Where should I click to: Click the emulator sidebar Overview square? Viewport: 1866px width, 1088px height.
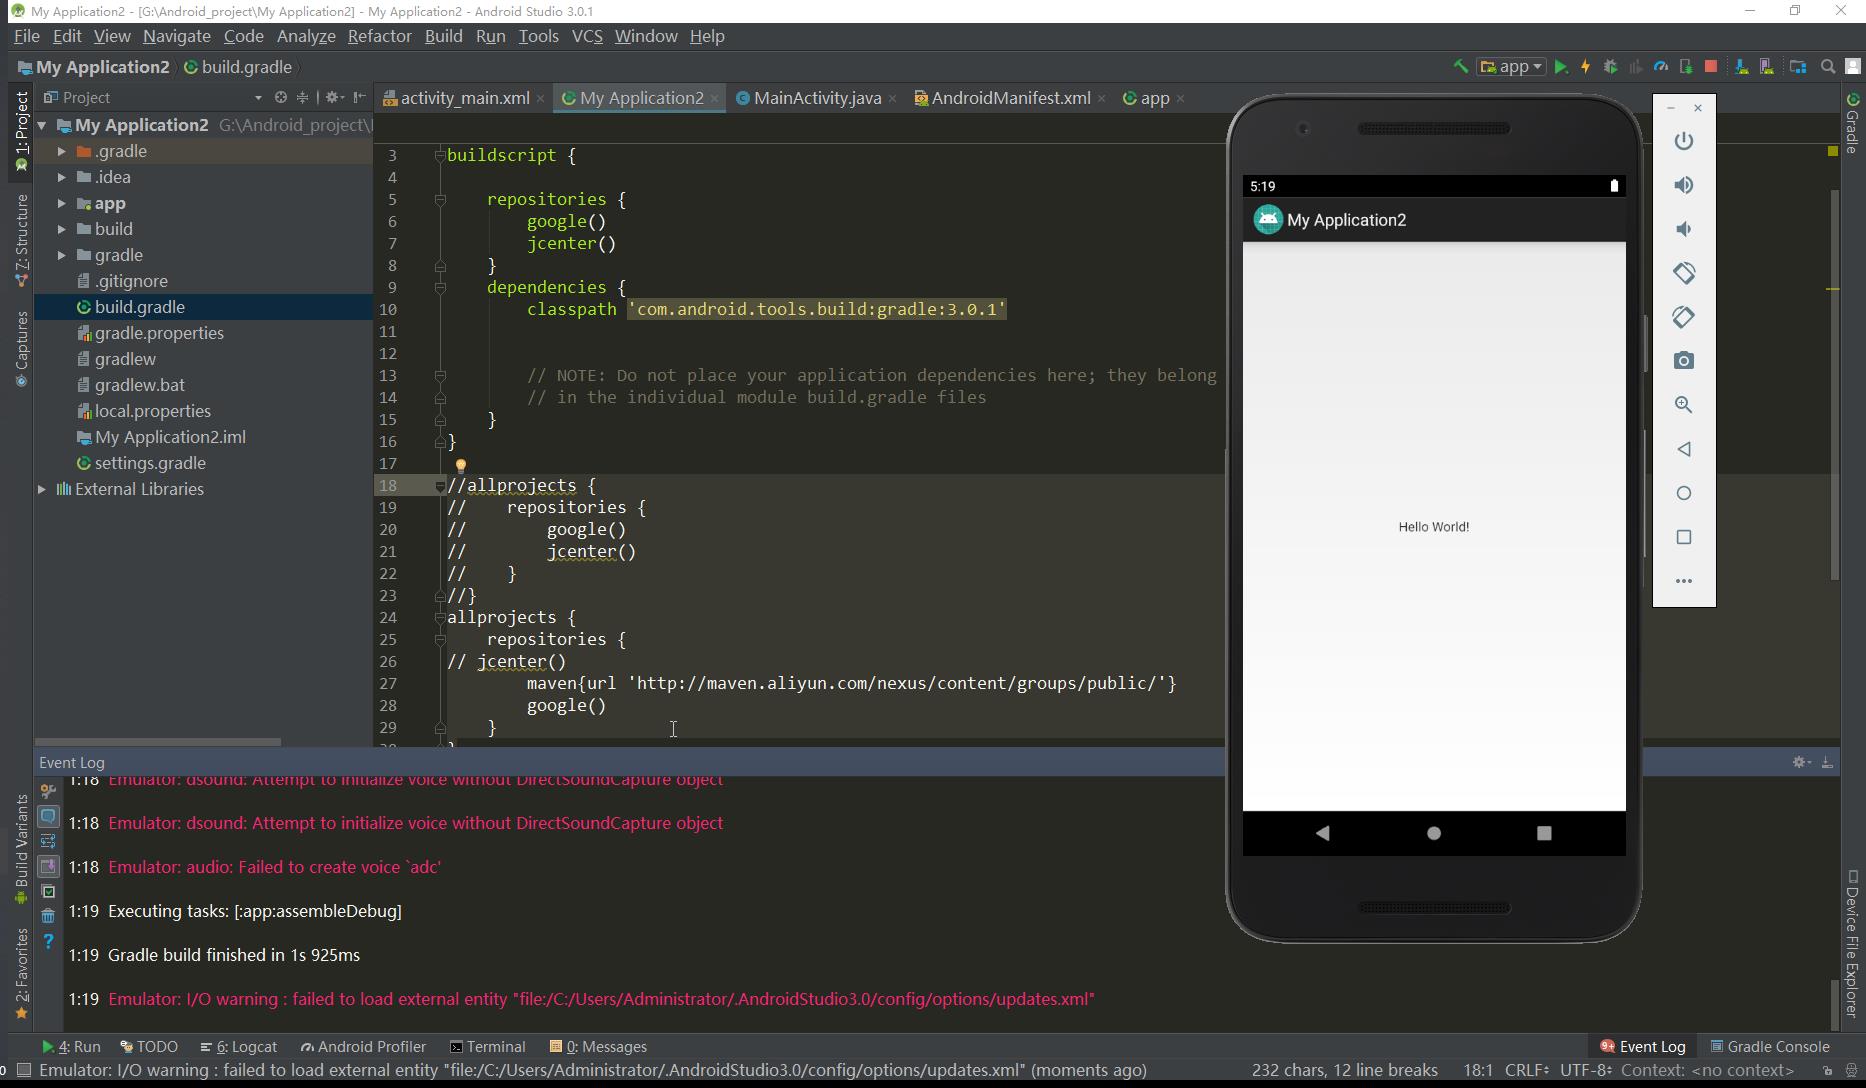click(1684, 537)
